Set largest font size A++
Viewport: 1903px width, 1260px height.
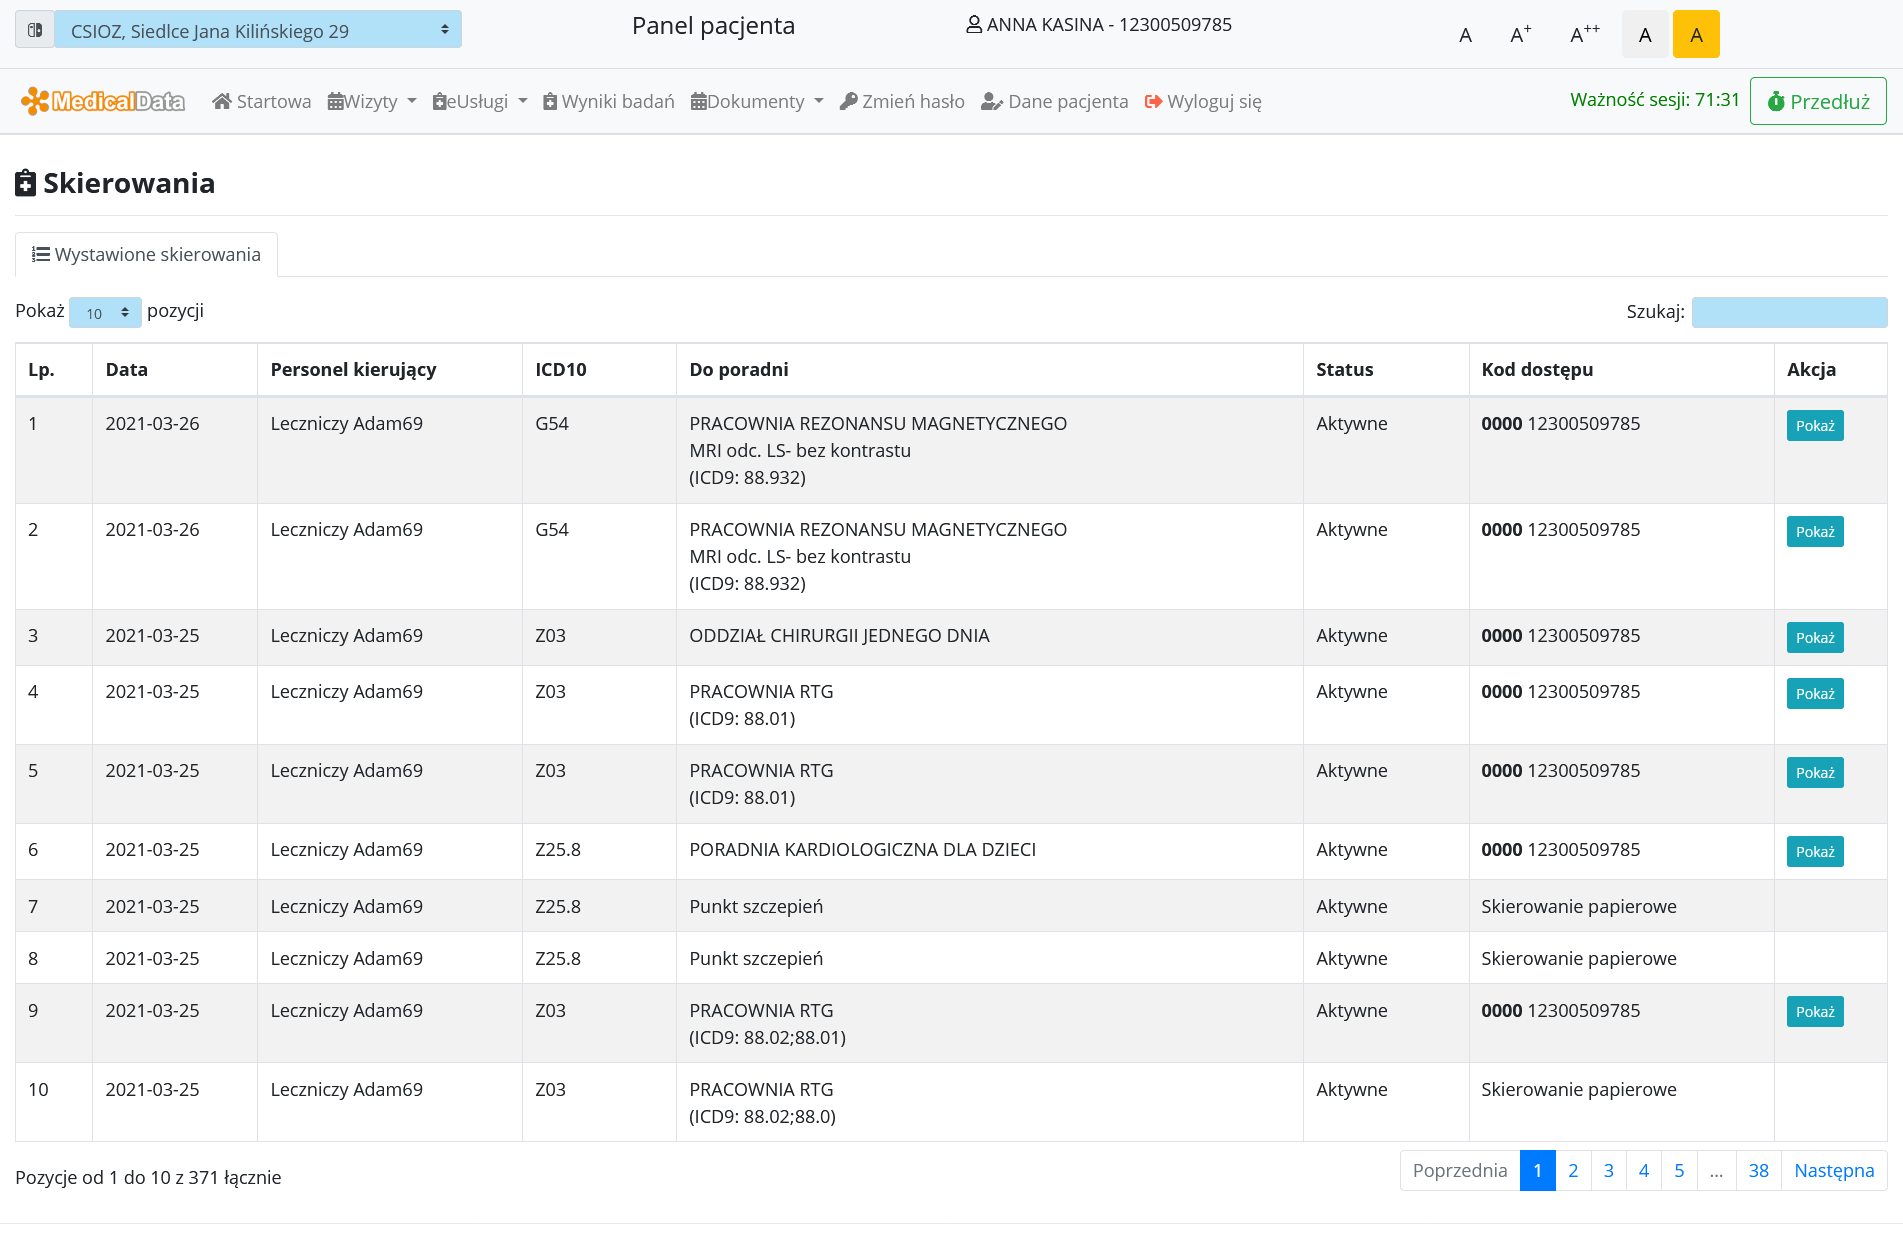[1584, 35]
